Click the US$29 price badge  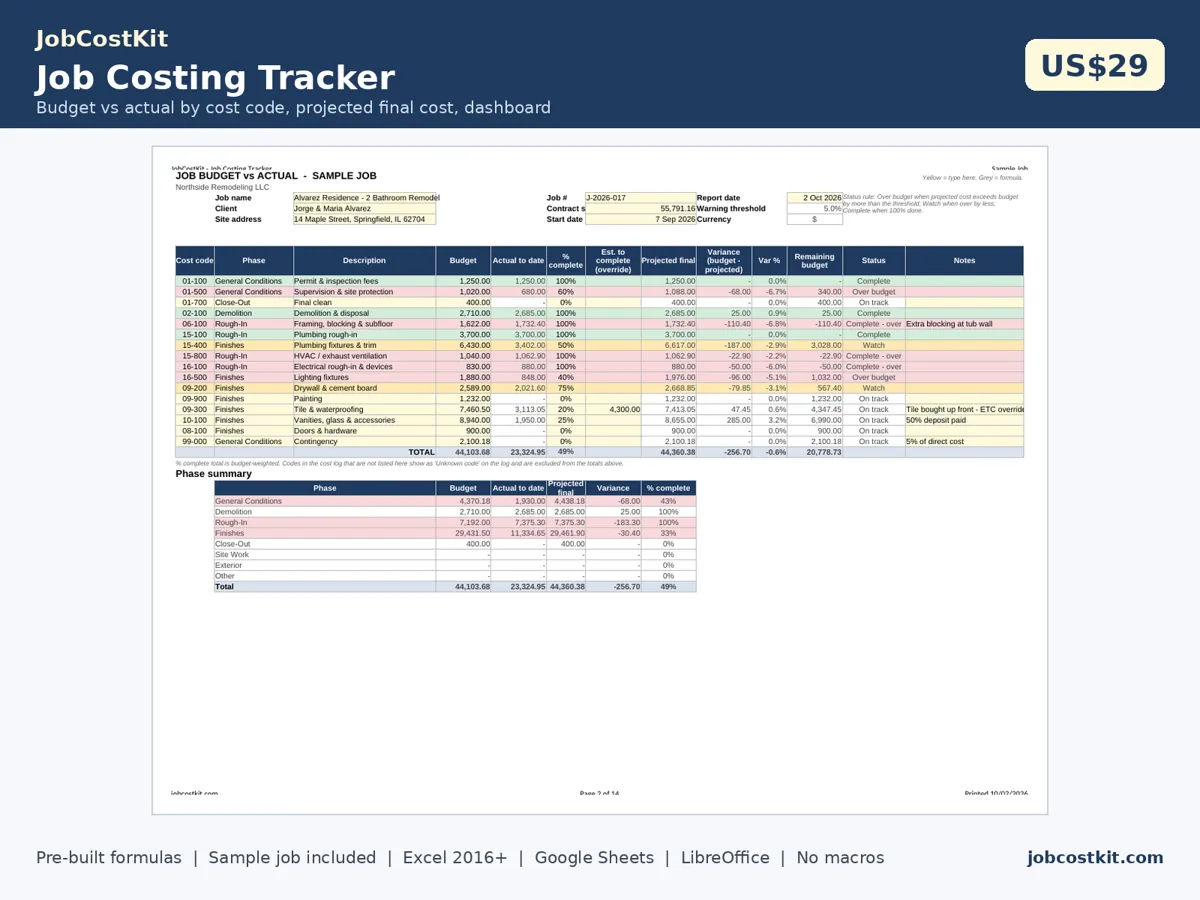(x=1095, y=65)
